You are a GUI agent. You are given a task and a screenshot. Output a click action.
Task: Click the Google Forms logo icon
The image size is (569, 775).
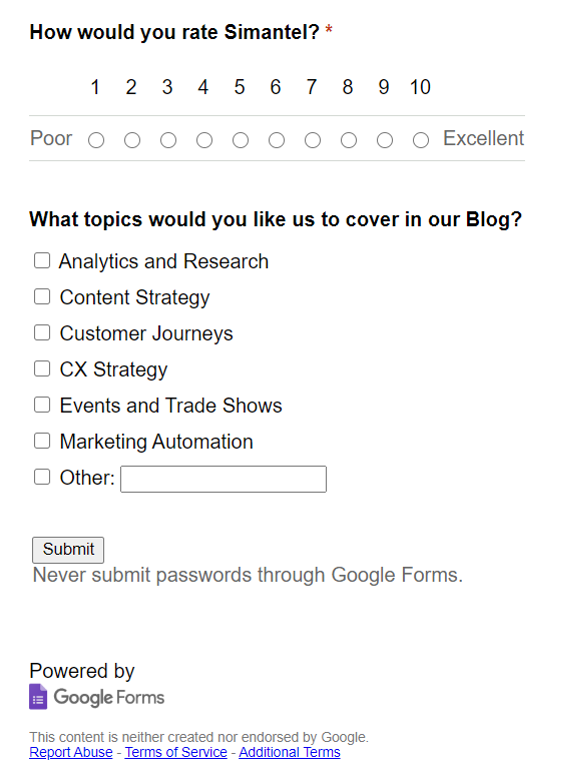(38, 696)
